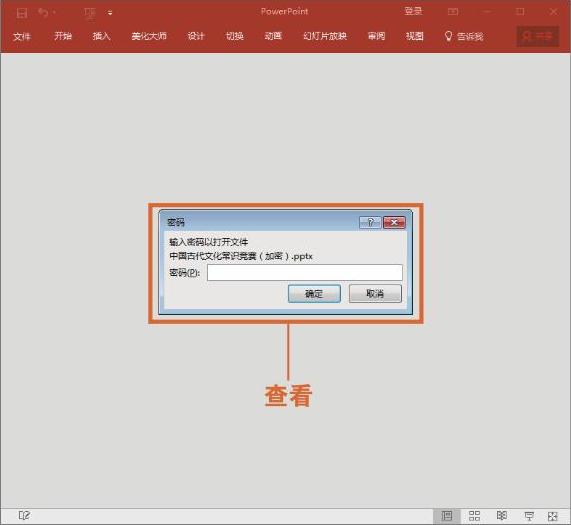Switch to the 视图 ribbon tab
Viewport: 571px width, 525px height.
415,36
